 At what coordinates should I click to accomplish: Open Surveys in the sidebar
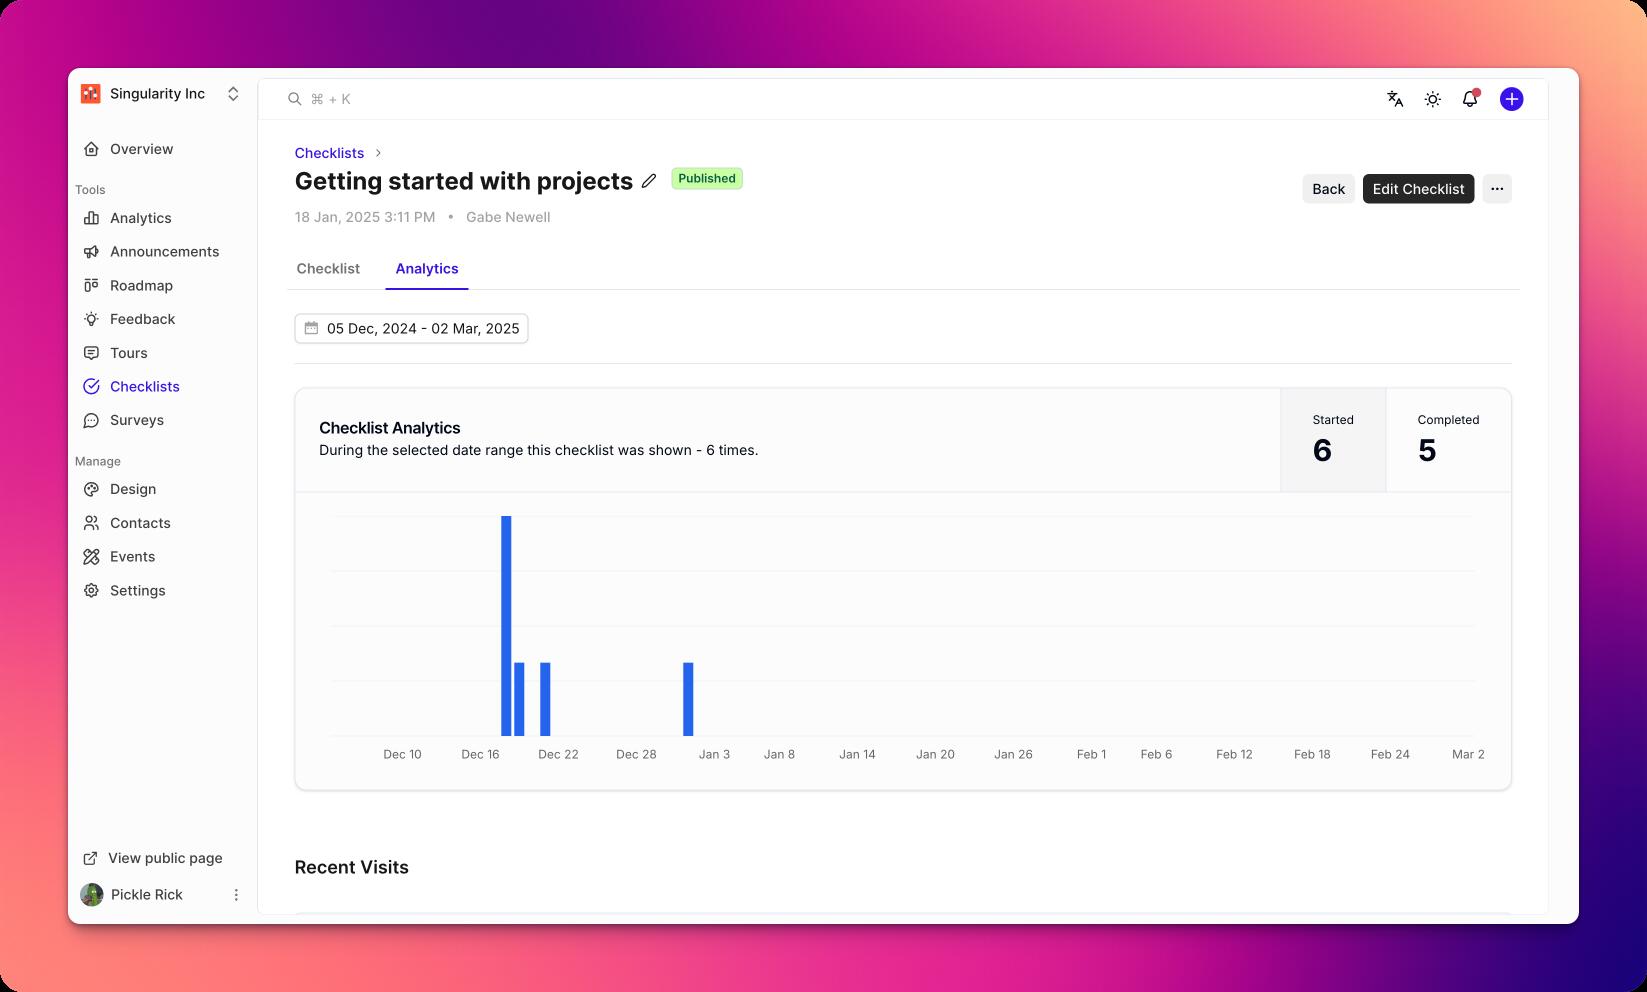tap(136, 420)
